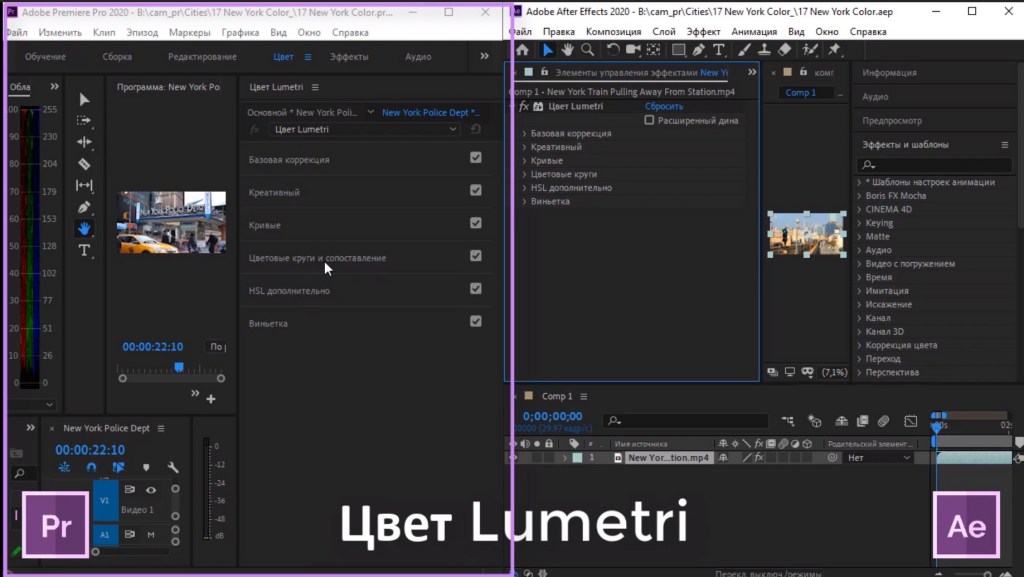Click the New York Police Dept preview thumbnail

pyautogui.click(x=171, y=222)
